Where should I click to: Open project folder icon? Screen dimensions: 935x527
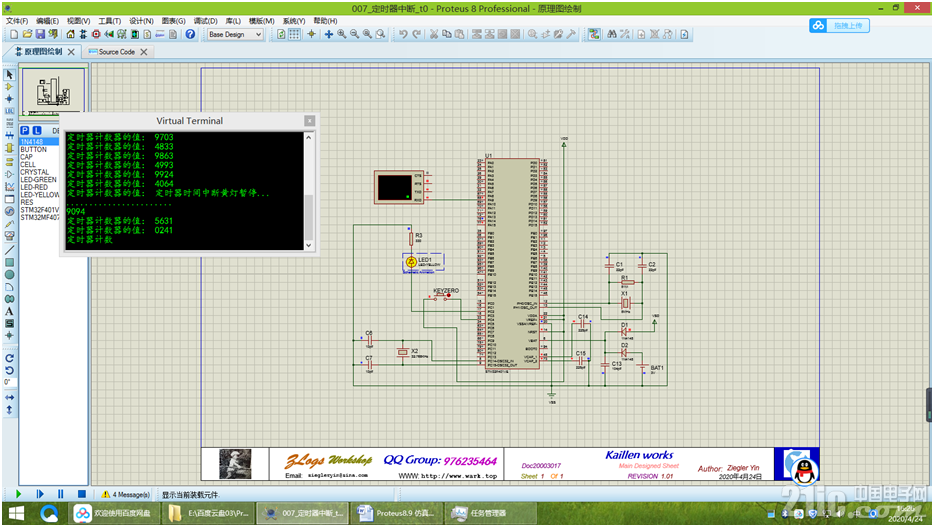[27, 35]
